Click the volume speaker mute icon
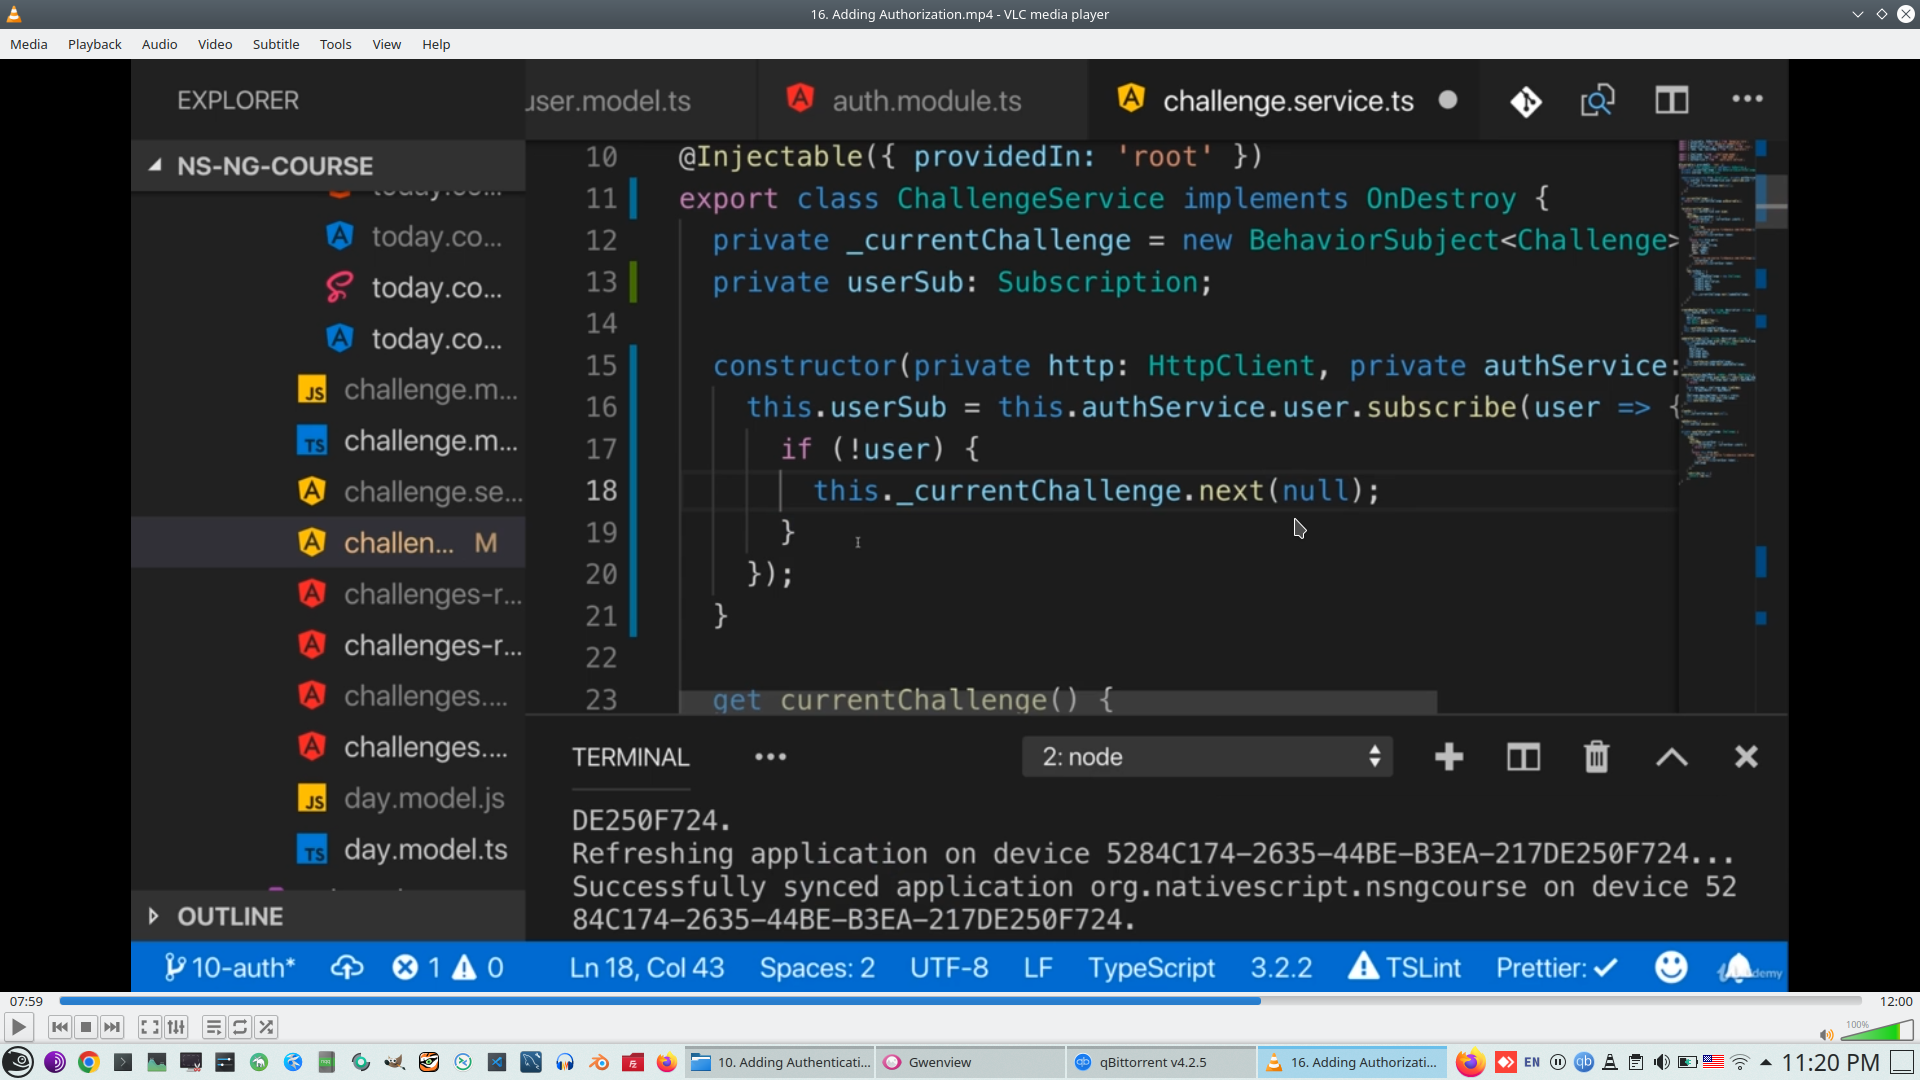The width and height of the screenshot is (1920, 1080). tap(1826, 1035)
